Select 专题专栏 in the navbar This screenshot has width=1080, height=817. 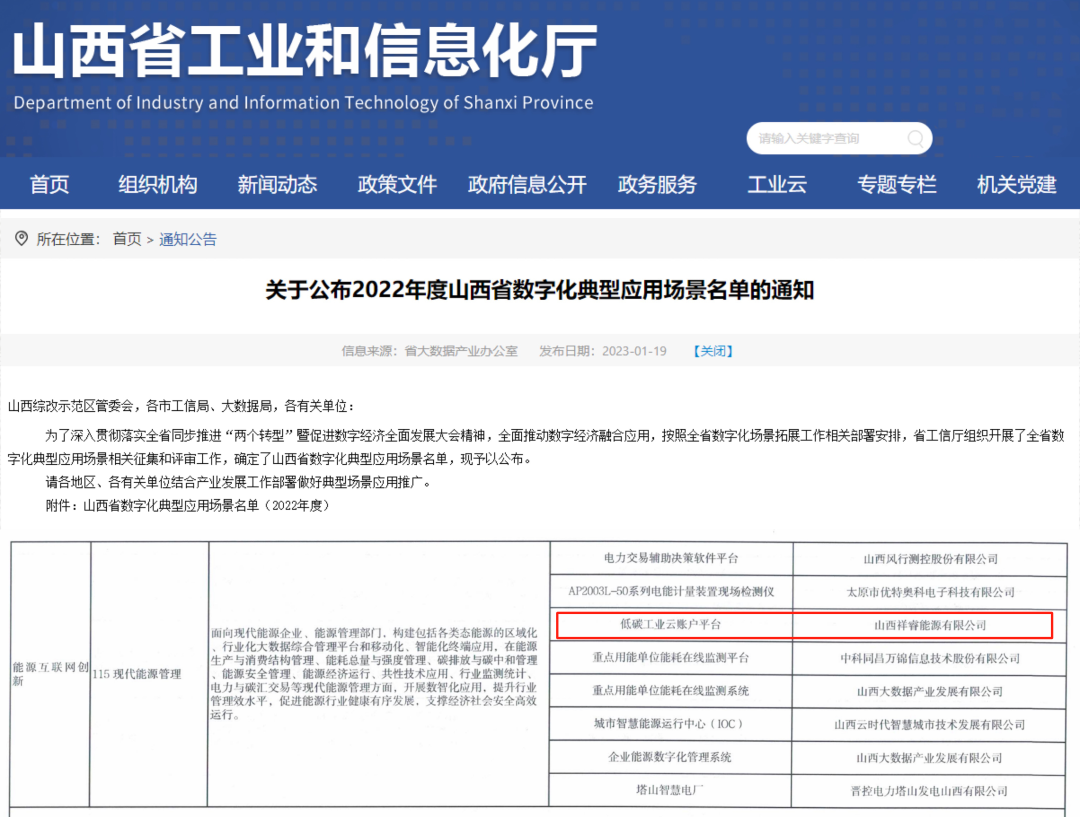click(897, 184)
